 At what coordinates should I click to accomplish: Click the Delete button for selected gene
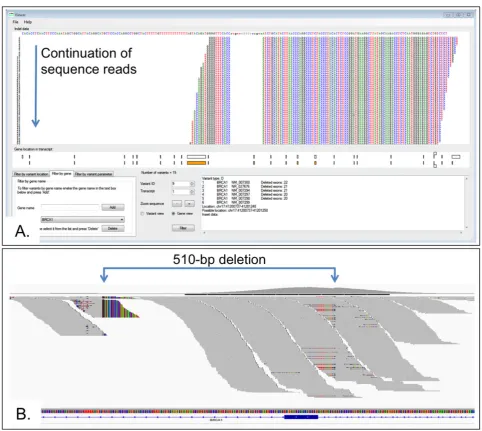coord(113,228)
